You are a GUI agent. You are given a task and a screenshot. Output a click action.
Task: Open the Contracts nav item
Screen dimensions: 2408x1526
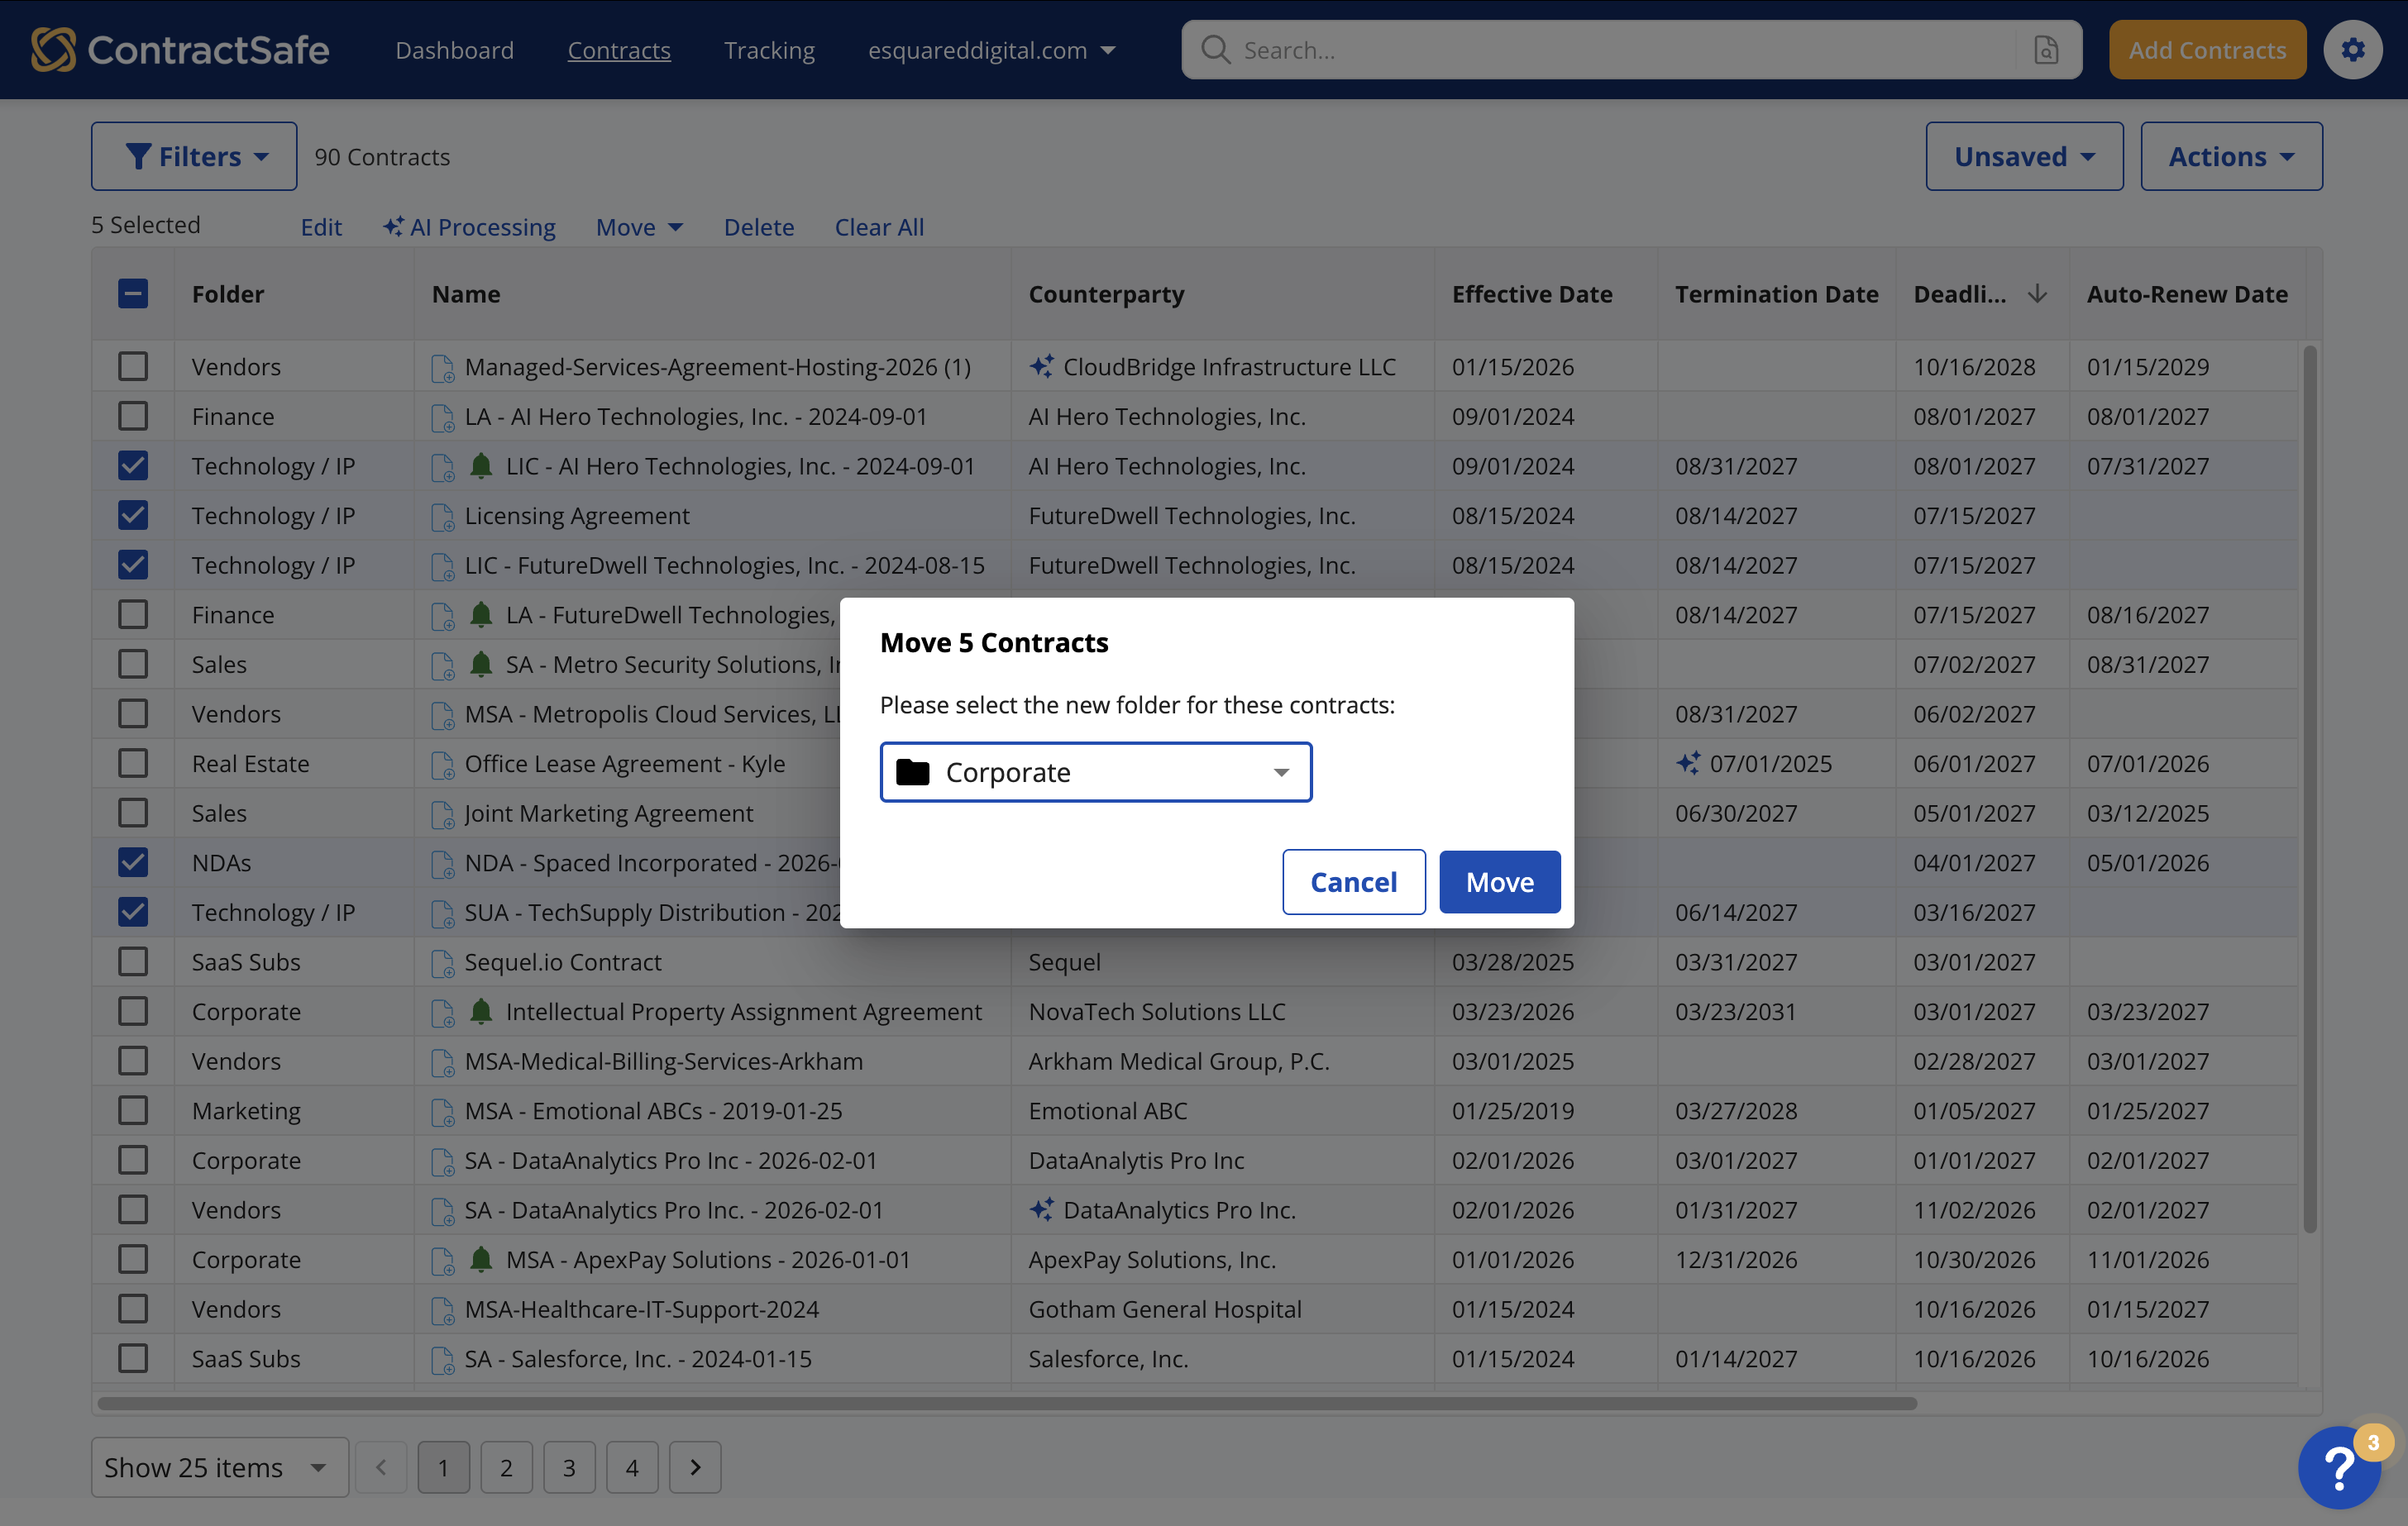pos(619,50)
